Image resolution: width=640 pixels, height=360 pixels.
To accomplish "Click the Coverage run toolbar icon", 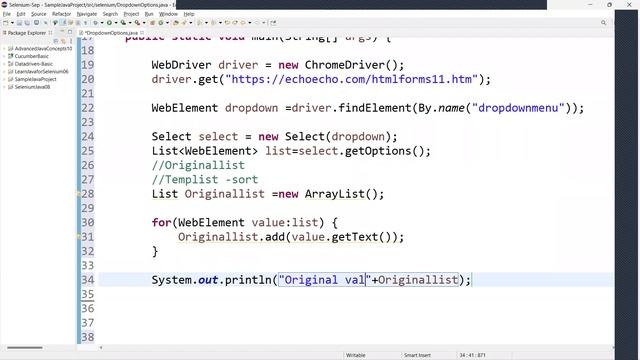I will 123,23.
